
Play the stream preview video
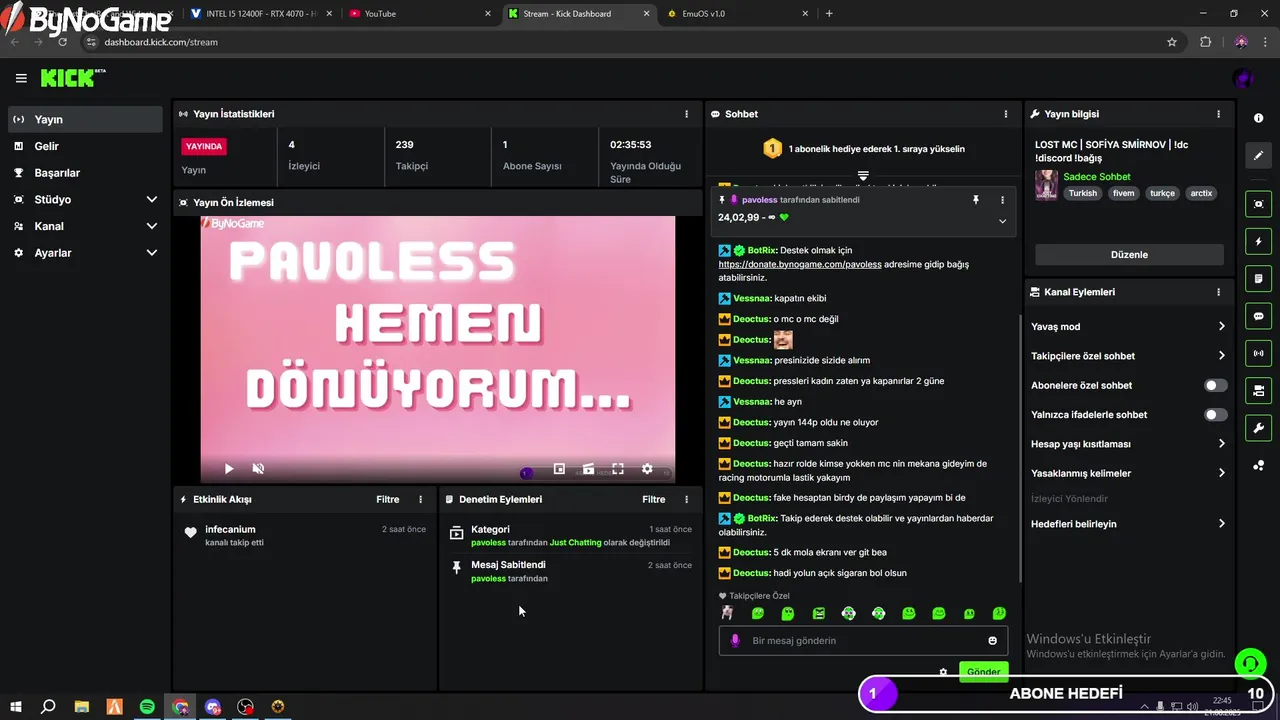229,468
